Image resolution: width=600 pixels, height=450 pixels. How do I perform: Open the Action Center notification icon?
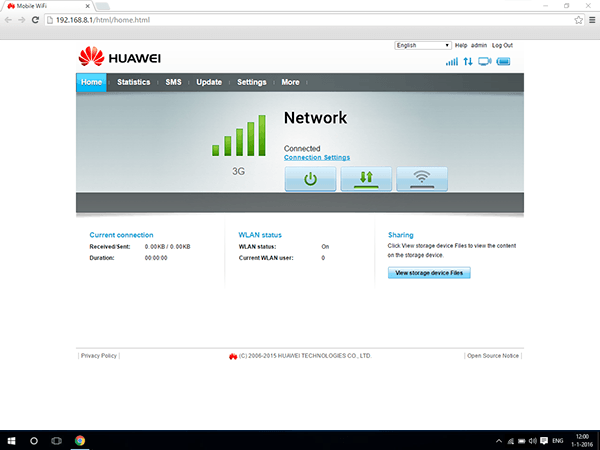coord(544,441)
